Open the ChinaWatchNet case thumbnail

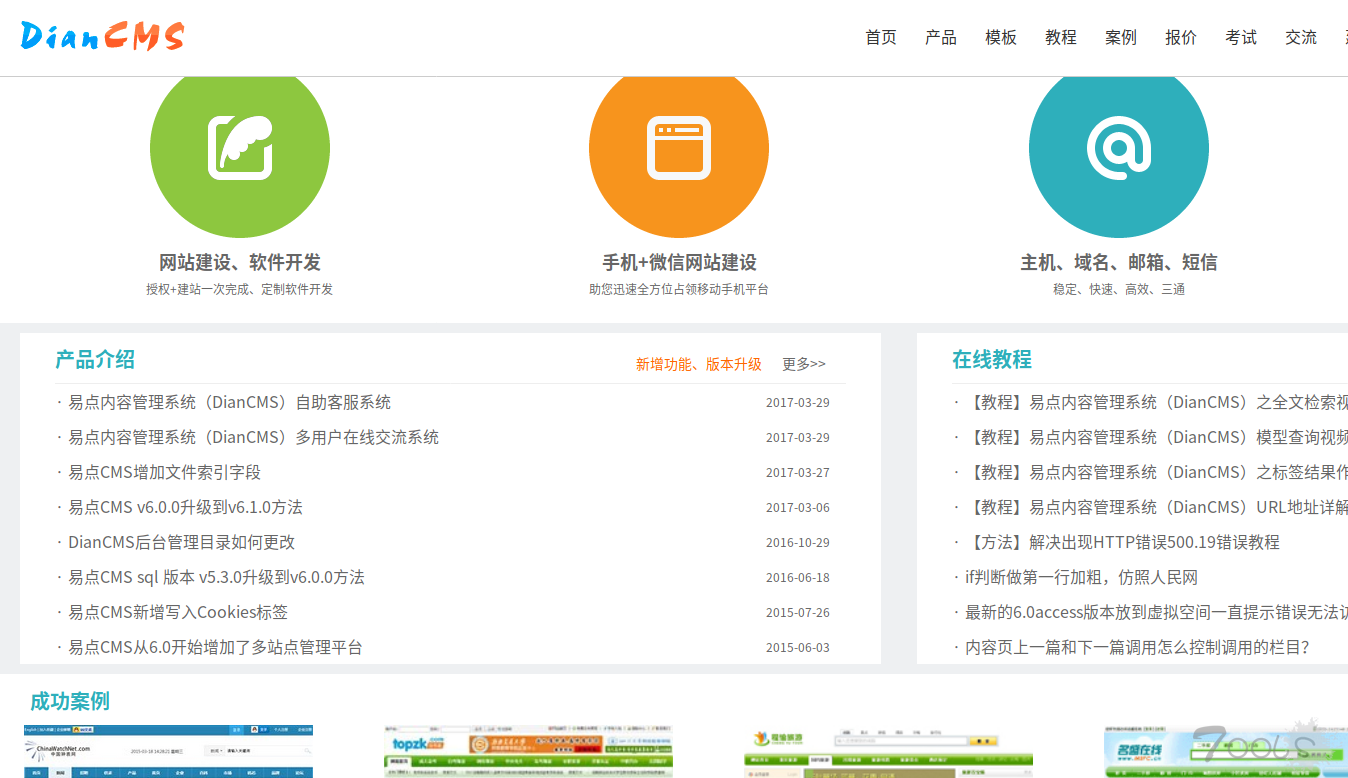(x=168, y=751)
